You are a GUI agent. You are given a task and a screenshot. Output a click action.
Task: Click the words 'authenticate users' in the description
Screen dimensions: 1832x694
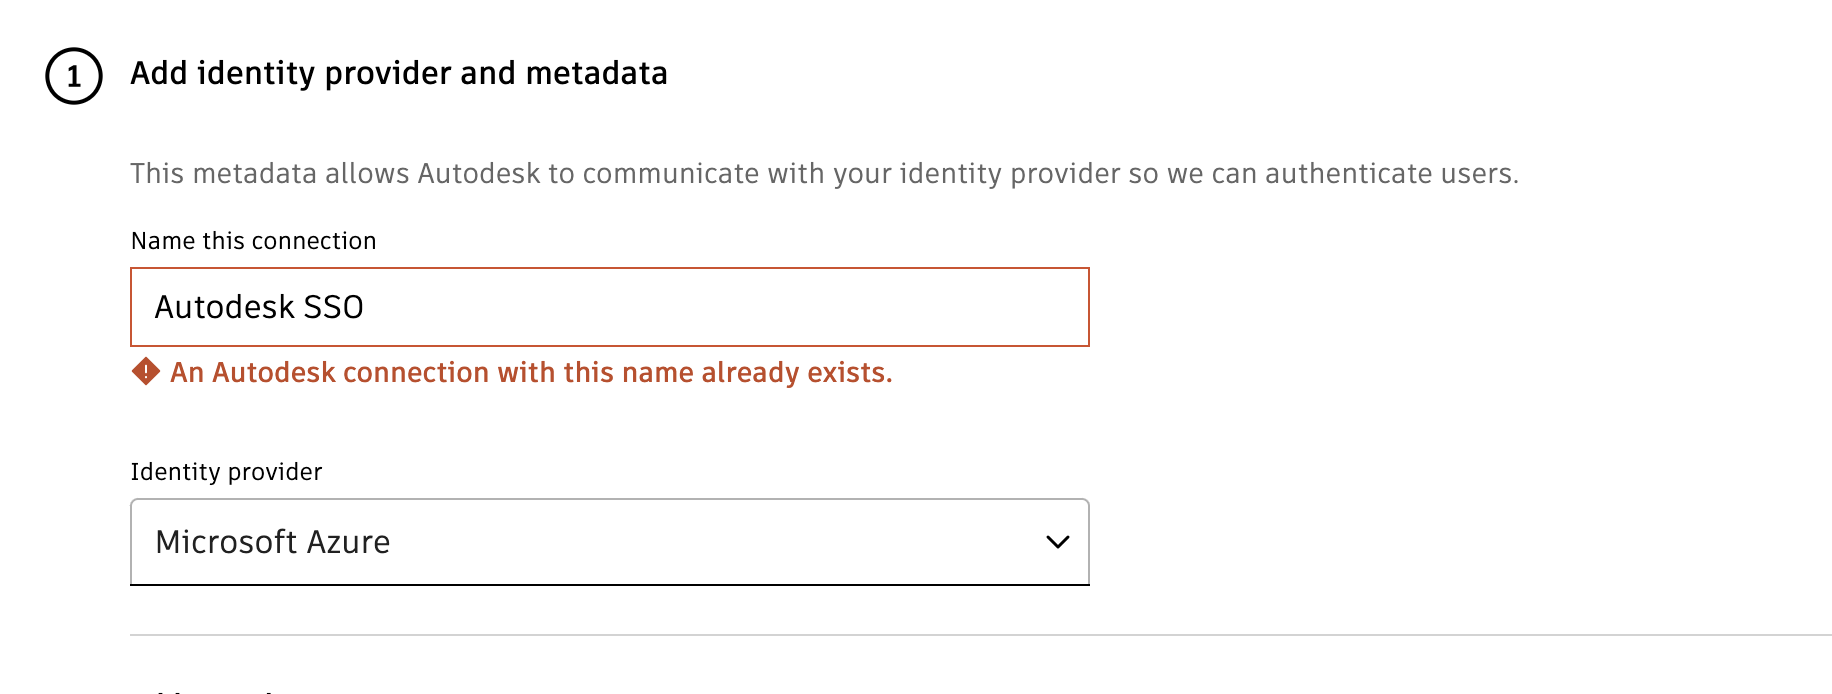(x=1390, y=174)
